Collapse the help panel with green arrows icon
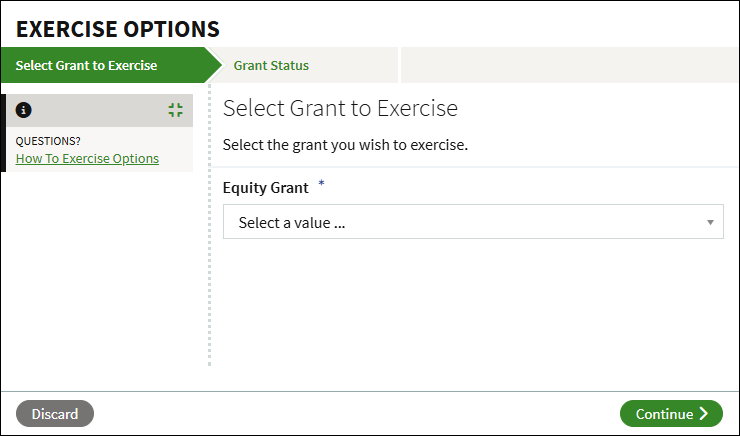740x436 pixels. point(176,110)
